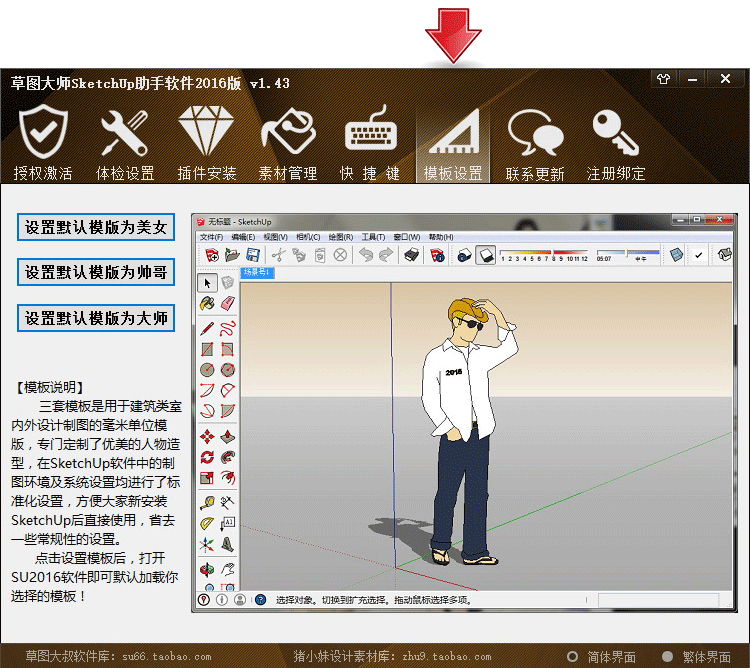Open 相机(C) menu in SketchUp preview
750x668 pixels.
tap(308, 237)
